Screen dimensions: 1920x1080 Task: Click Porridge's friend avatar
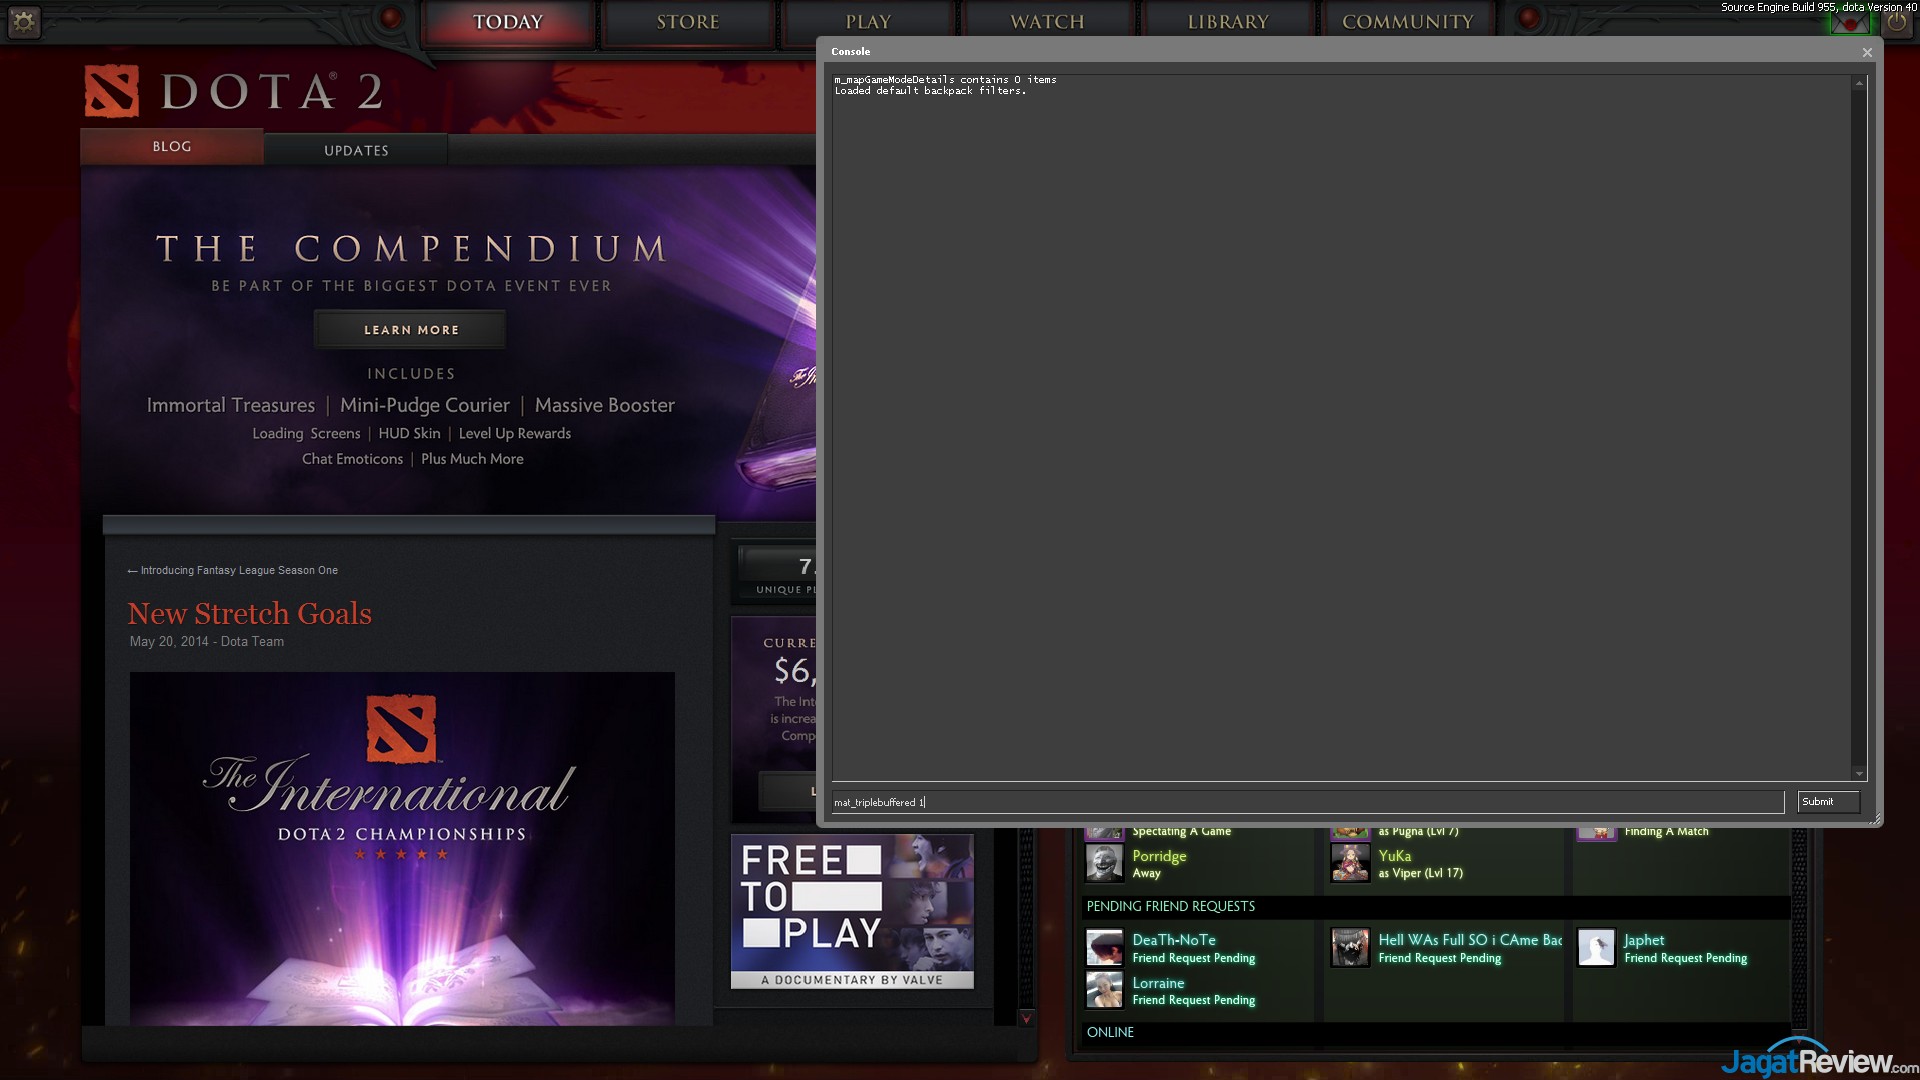pyautogui.click(x=1104, y=863)
